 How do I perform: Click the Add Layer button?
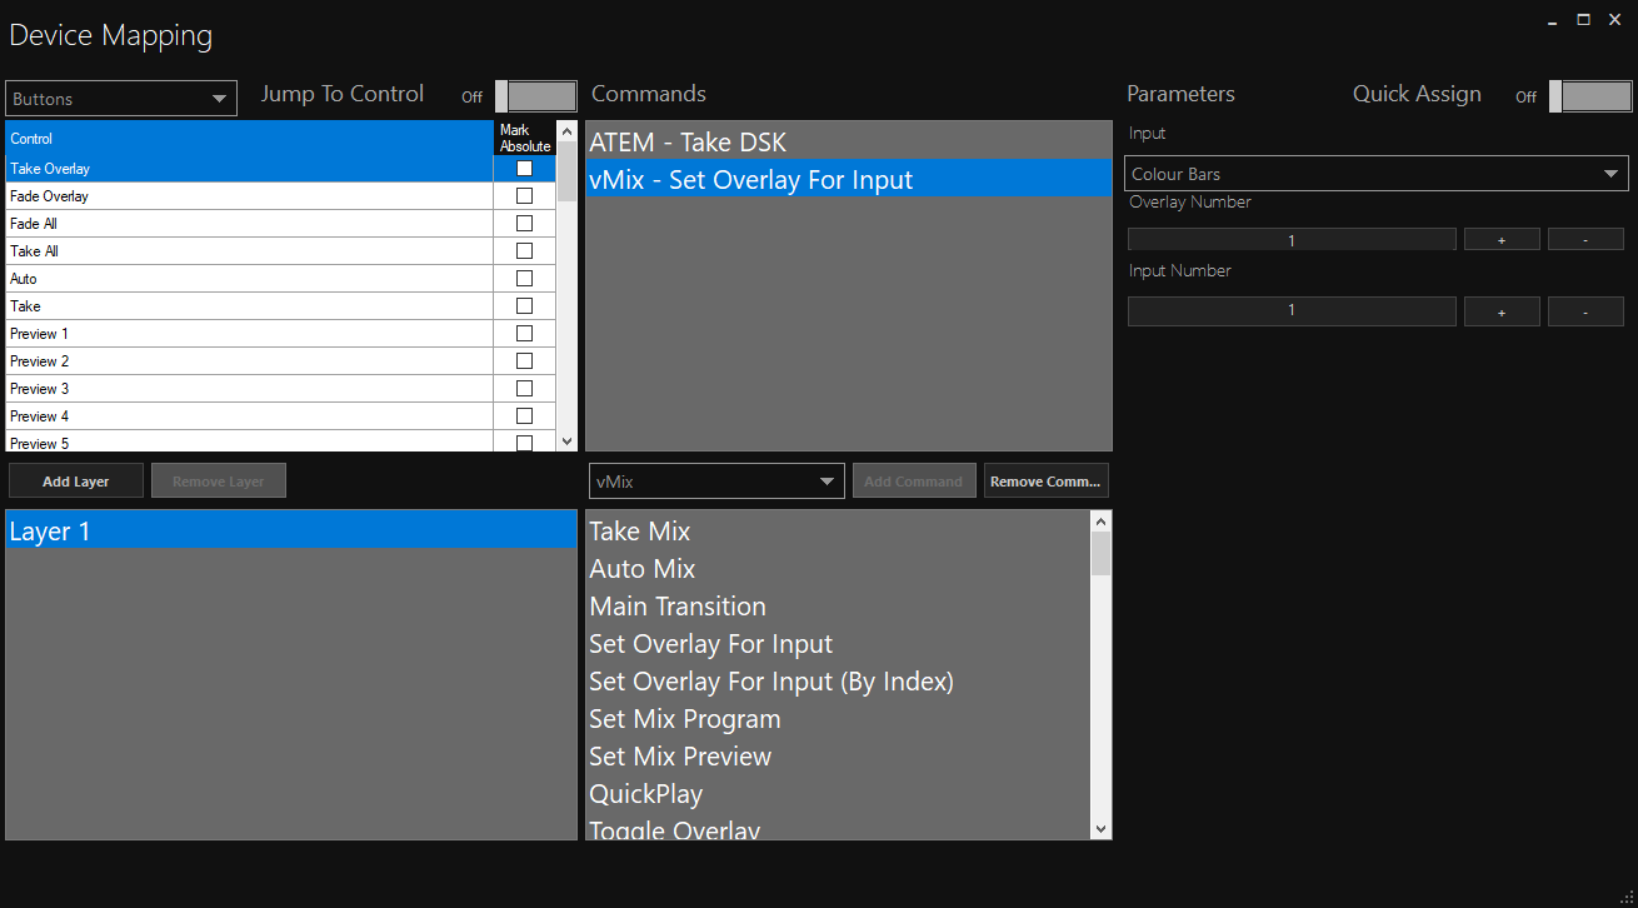(x=76, y=481)
